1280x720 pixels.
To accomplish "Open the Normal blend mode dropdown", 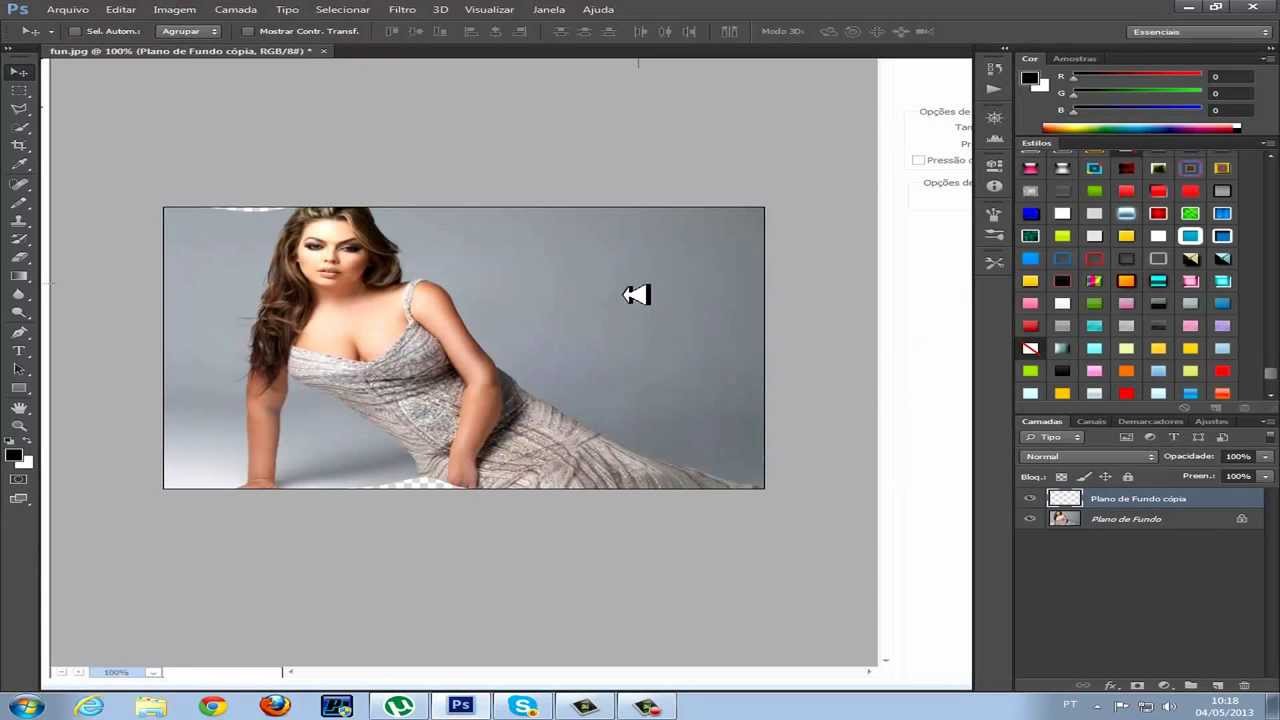I will pyautogui.click(x=1089, y=456).
